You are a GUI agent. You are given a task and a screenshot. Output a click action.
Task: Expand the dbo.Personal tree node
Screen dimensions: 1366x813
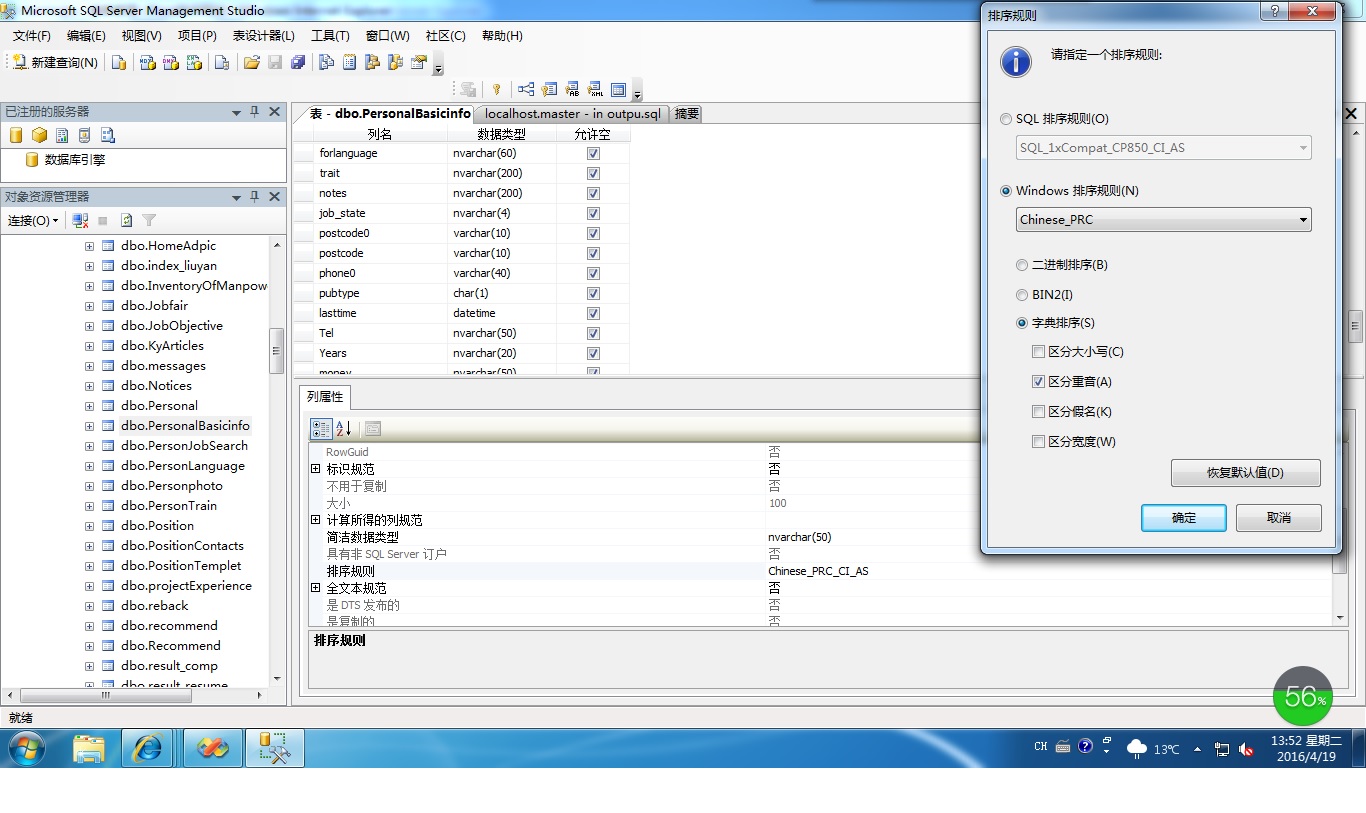pos(89,406)
